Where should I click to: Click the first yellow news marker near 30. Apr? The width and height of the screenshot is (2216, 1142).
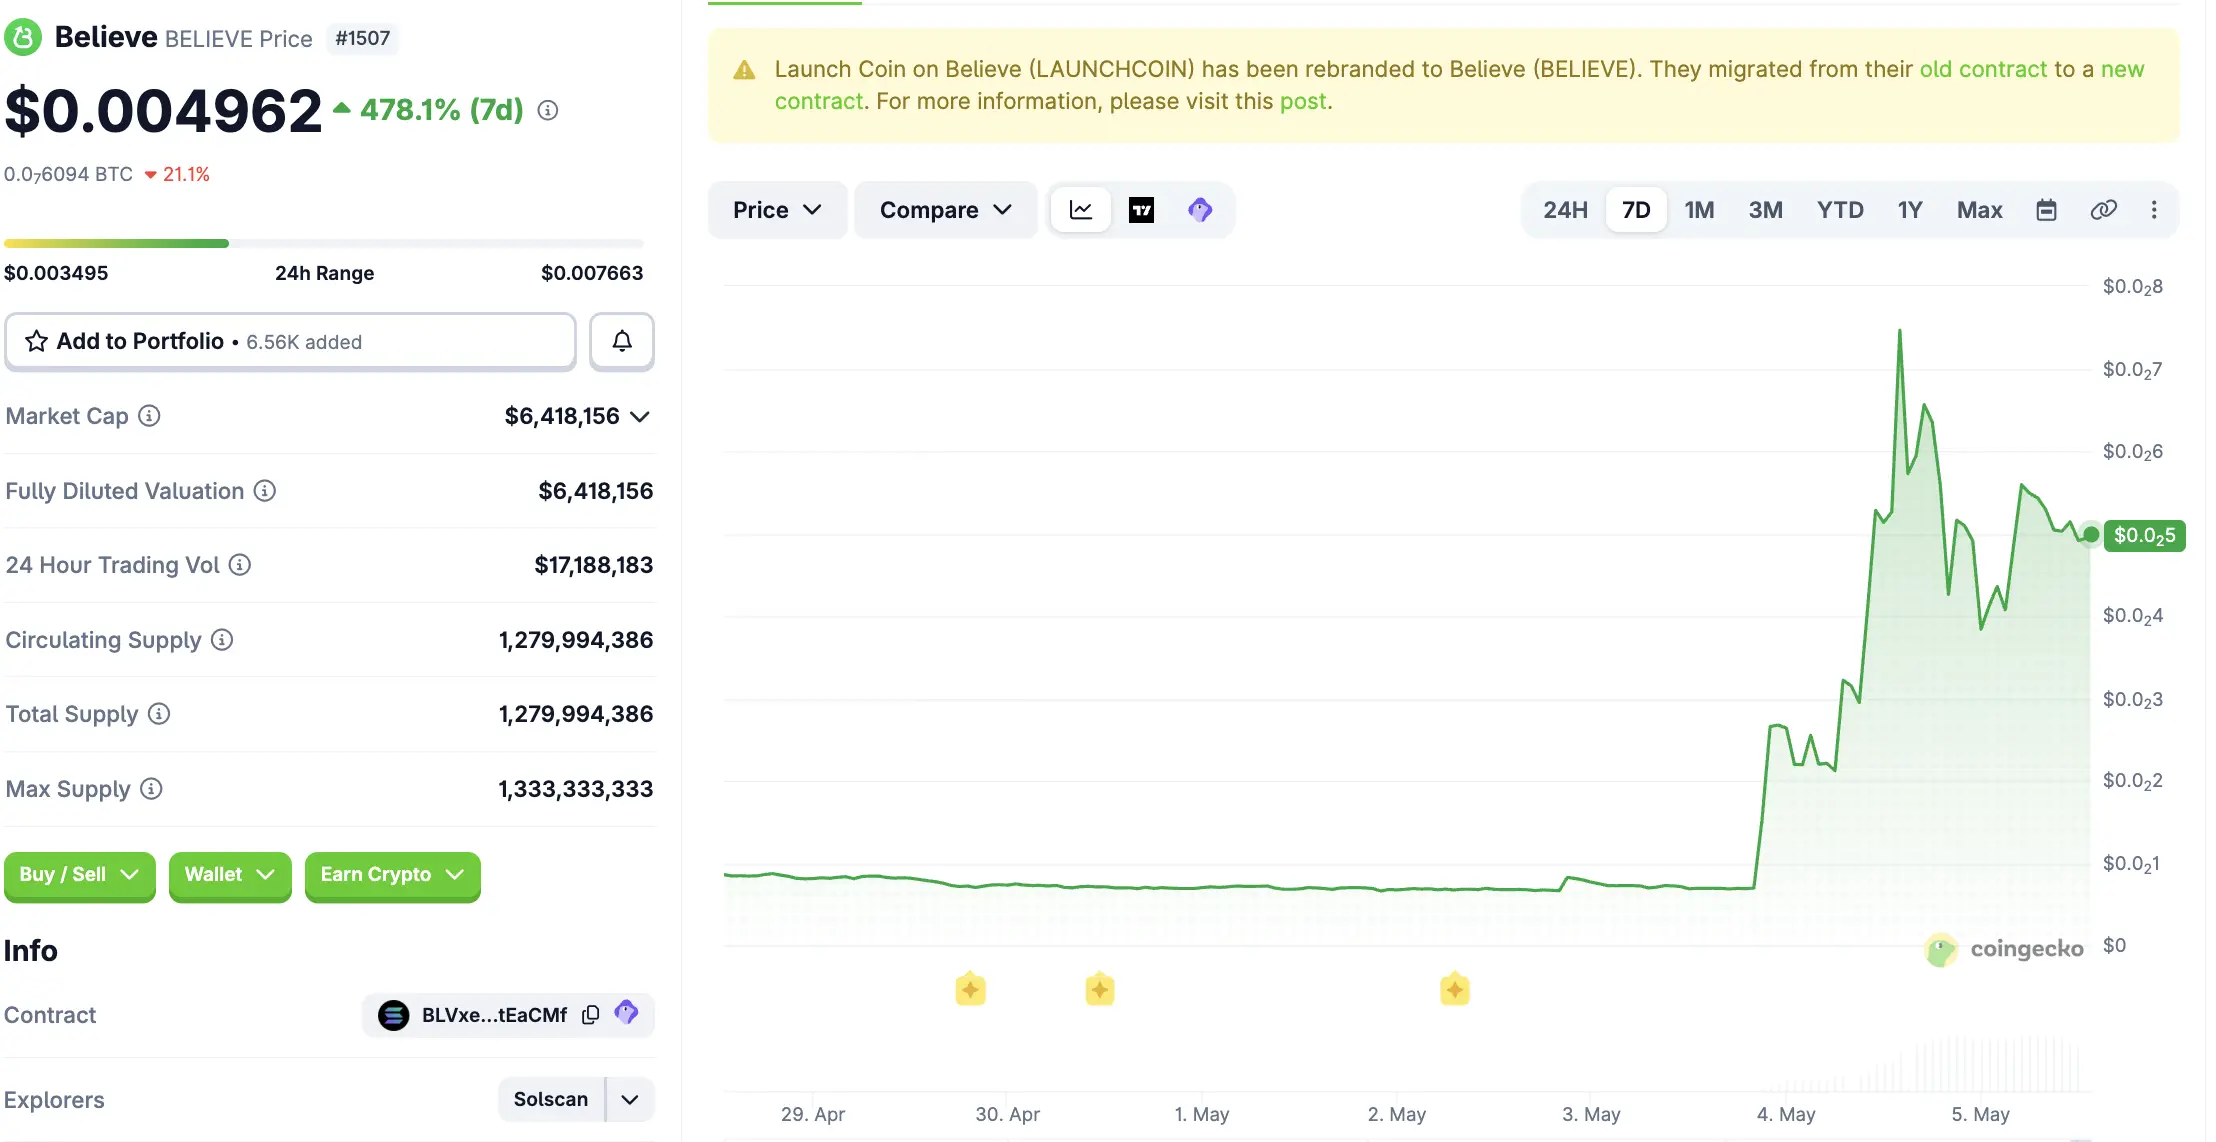coord(970,989)
